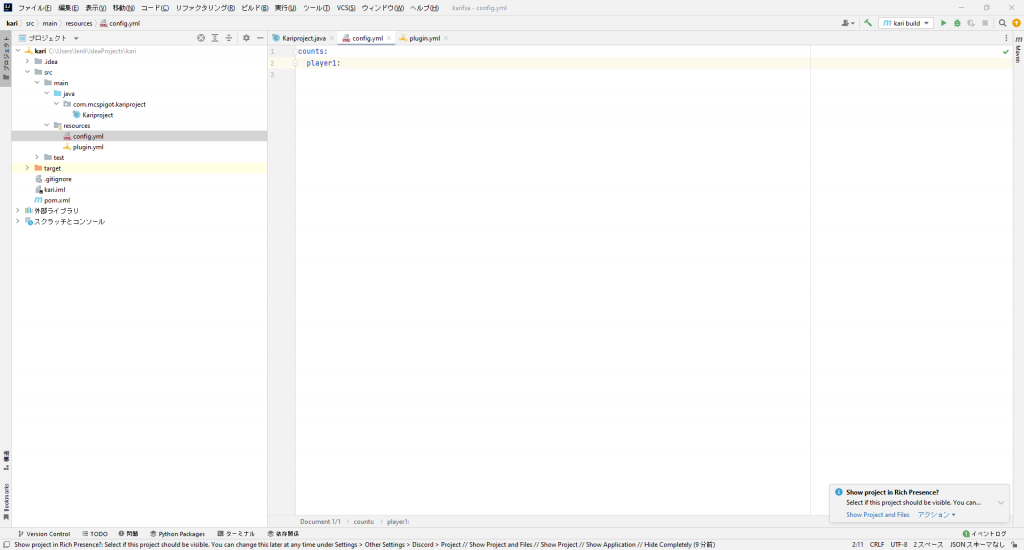Toggle tool window bars in bottom-left corner
The image size is (1024, 550).
(x=6, y=545)
